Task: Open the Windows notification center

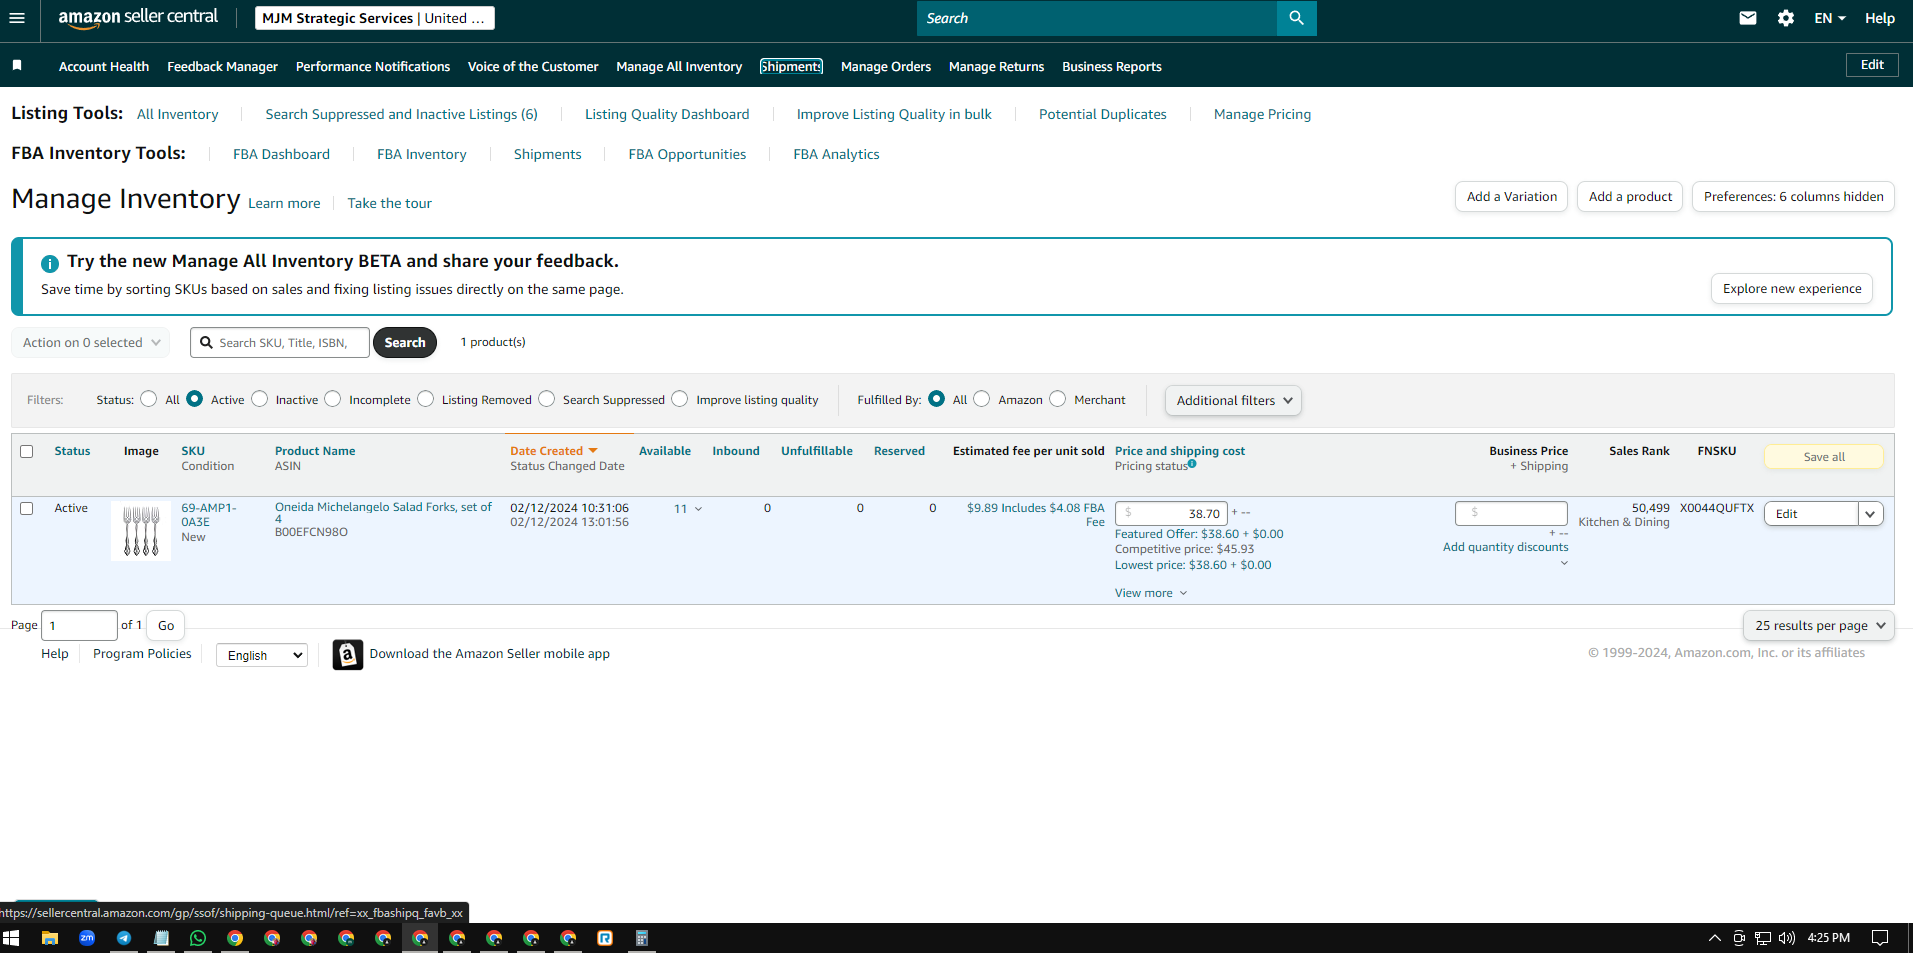Action: pos(1880,938)
